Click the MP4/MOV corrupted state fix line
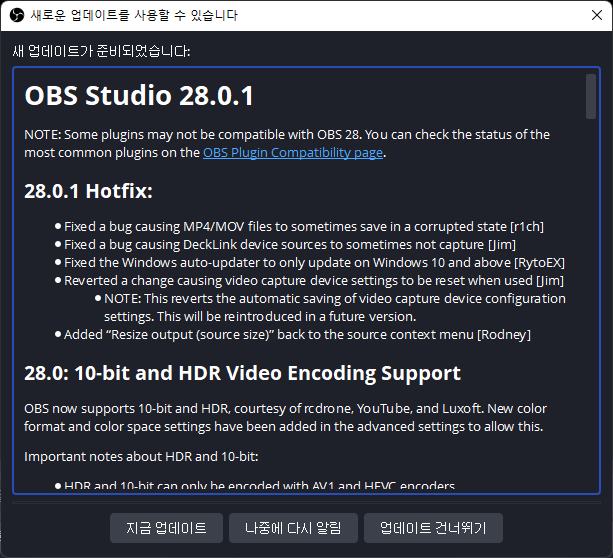Viewport: 613px width, 558px height. (x=304, y=227)
